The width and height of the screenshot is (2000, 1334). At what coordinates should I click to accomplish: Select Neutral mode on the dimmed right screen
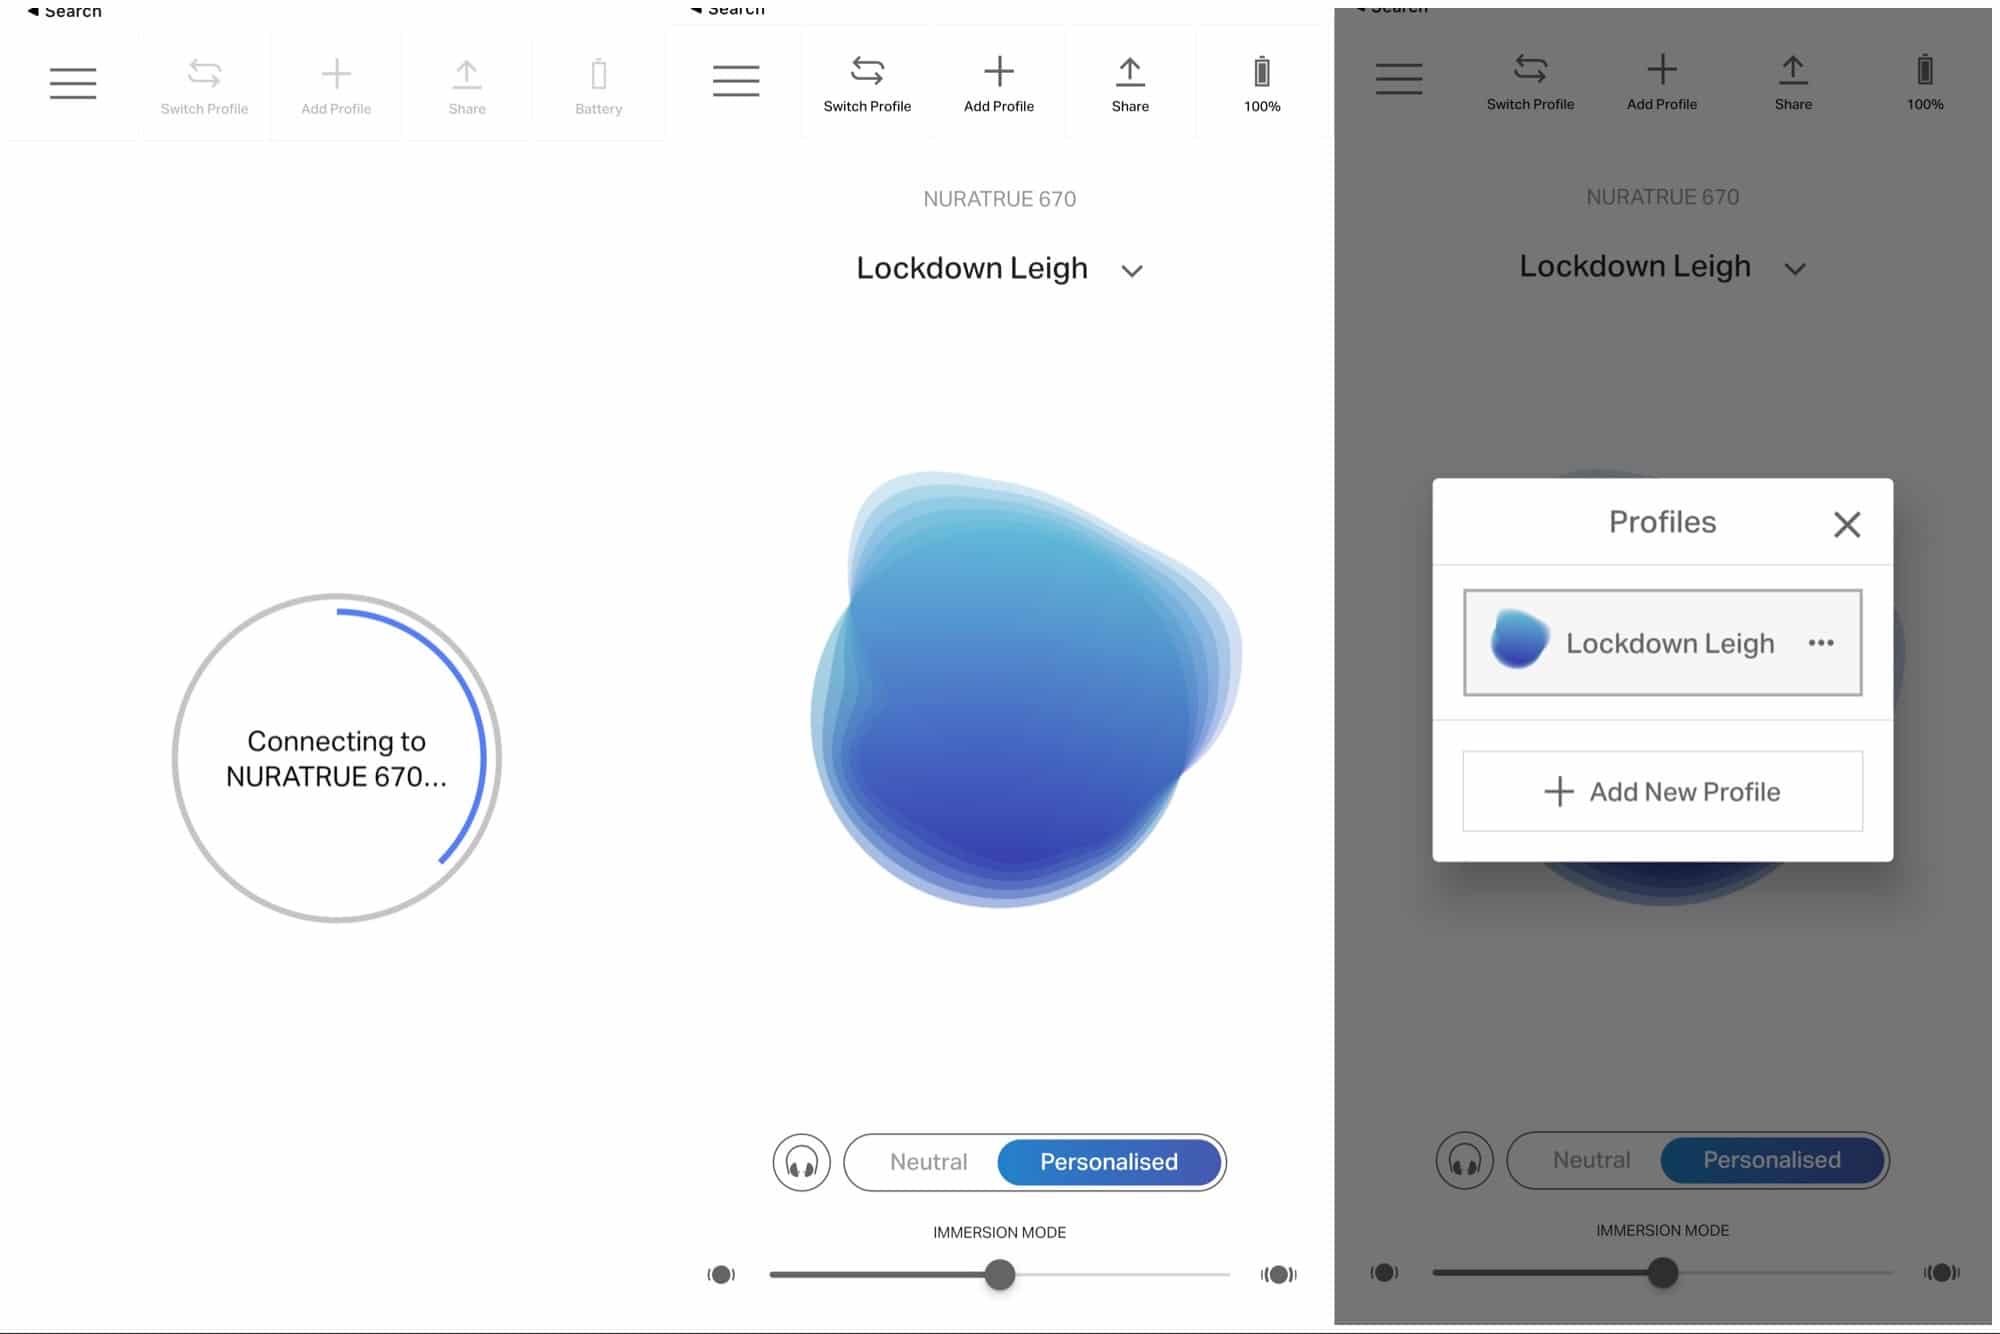[x=1591, y=1160]
